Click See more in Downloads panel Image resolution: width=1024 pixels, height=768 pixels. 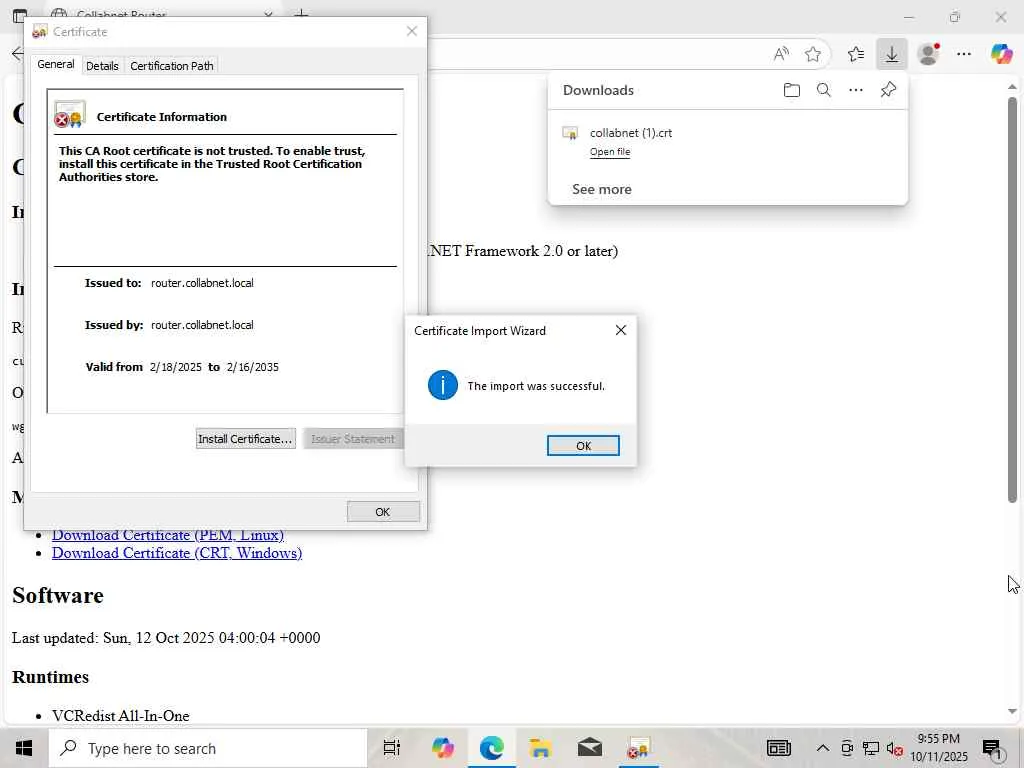pos(601,189)
